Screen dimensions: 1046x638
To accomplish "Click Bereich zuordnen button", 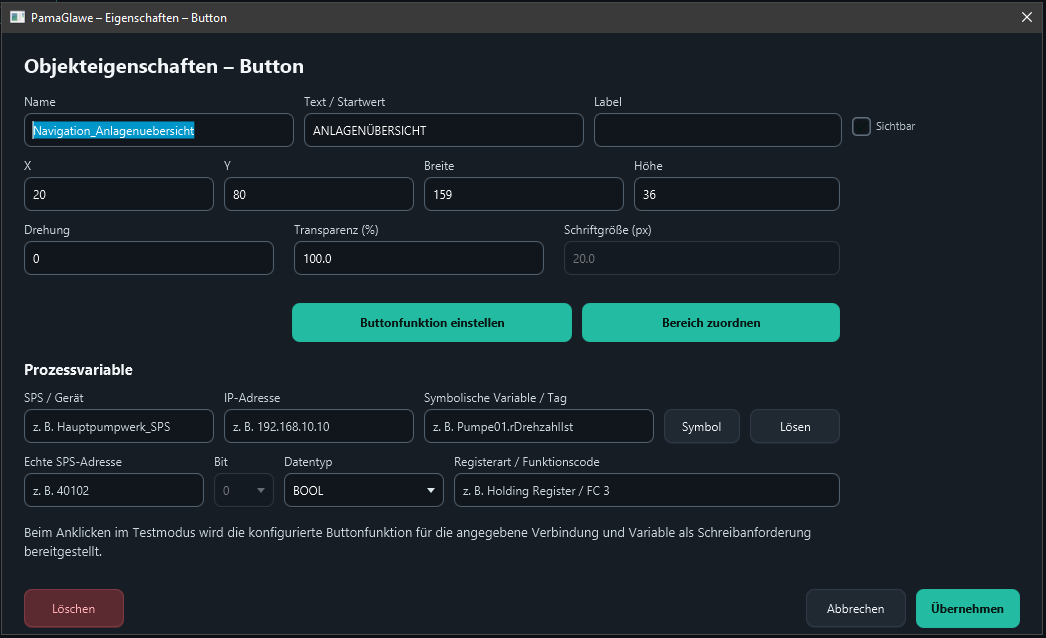I will [x=710, y=323].
